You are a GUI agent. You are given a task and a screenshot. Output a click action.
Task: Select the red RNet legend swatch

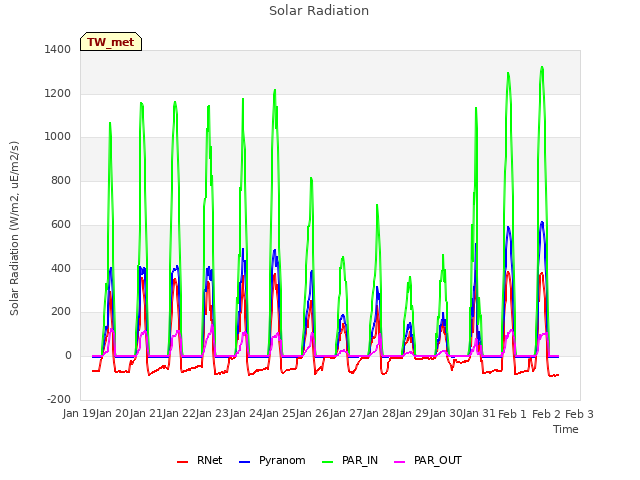pyautogui.click(x=182, y=462)
